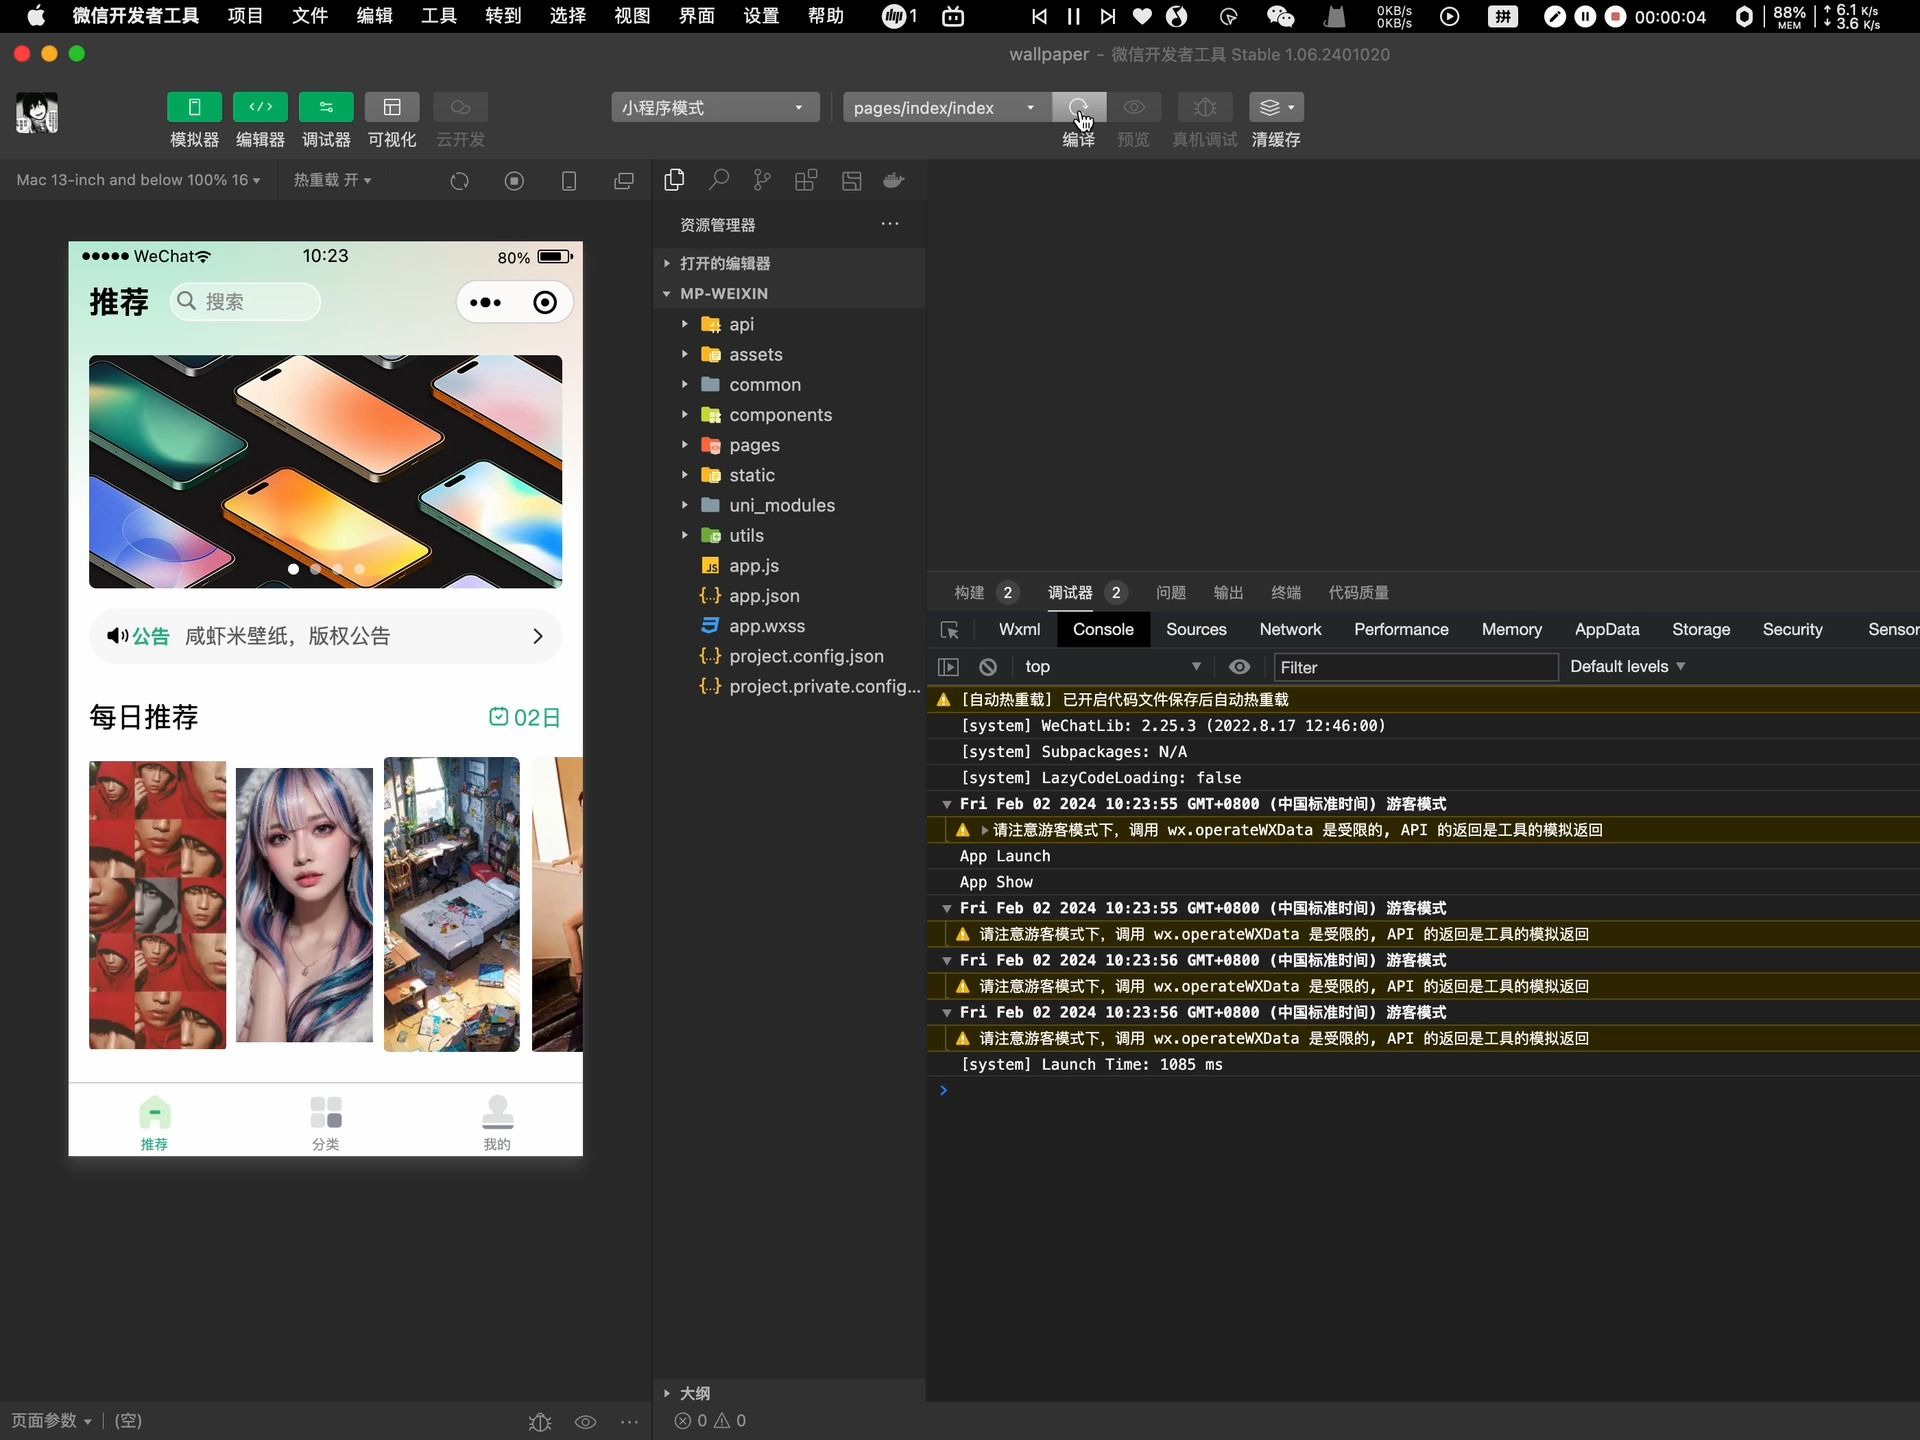The height and width of the screenshot is (1440, 1920).
Task: Toggle the 编辑器 editor panel button
Action: [x=260, y=107]
